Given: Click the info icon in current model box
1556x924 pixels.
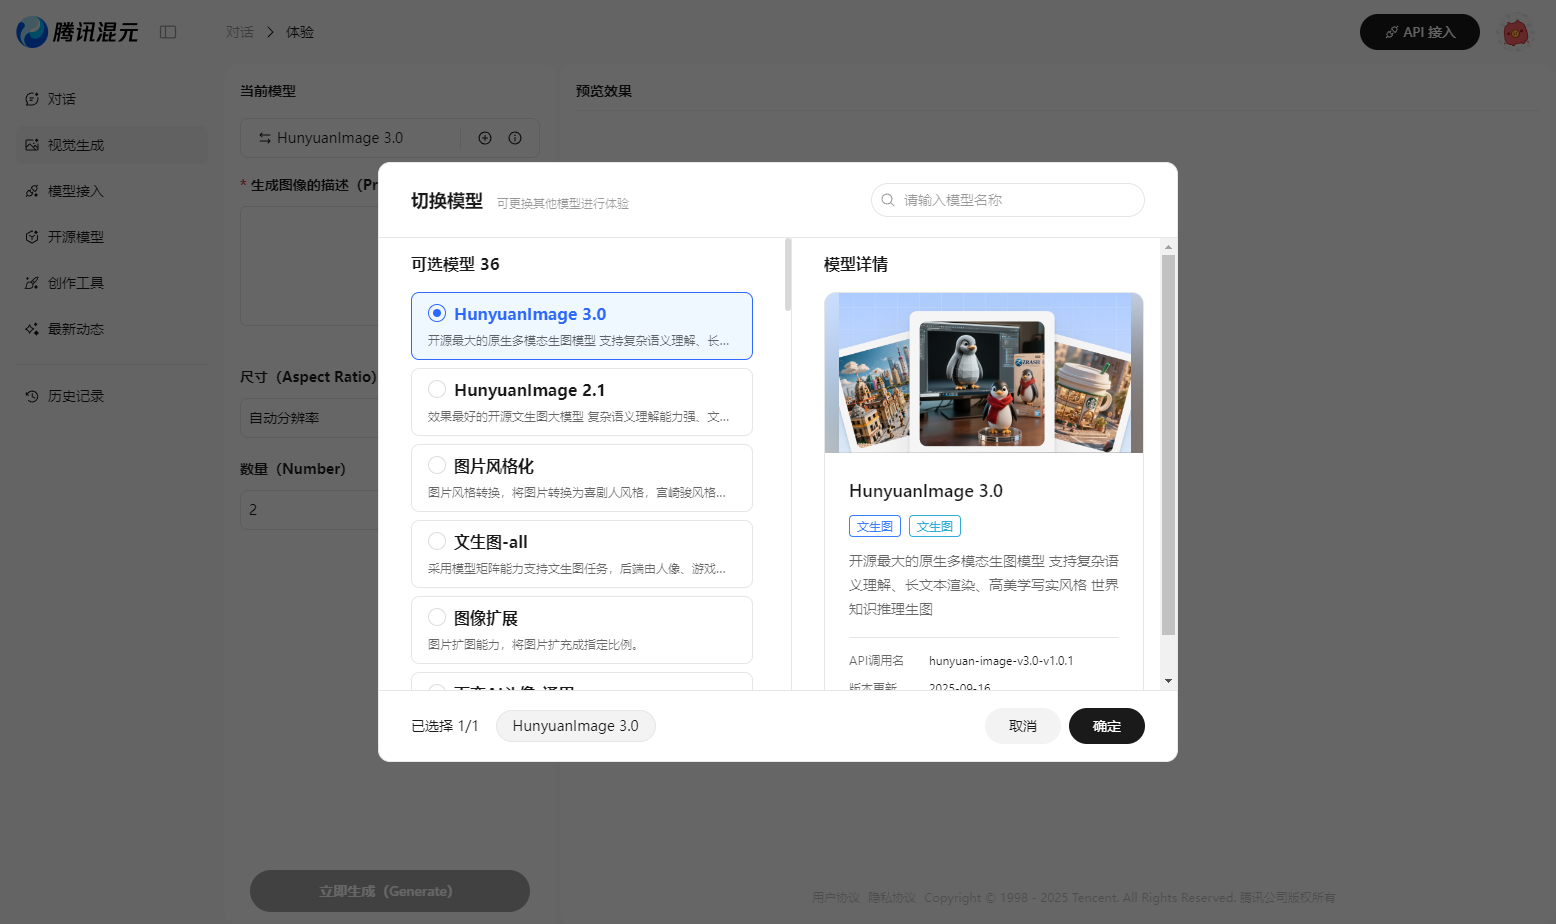Looking at the screenshot, I should (x=515, y=138).
